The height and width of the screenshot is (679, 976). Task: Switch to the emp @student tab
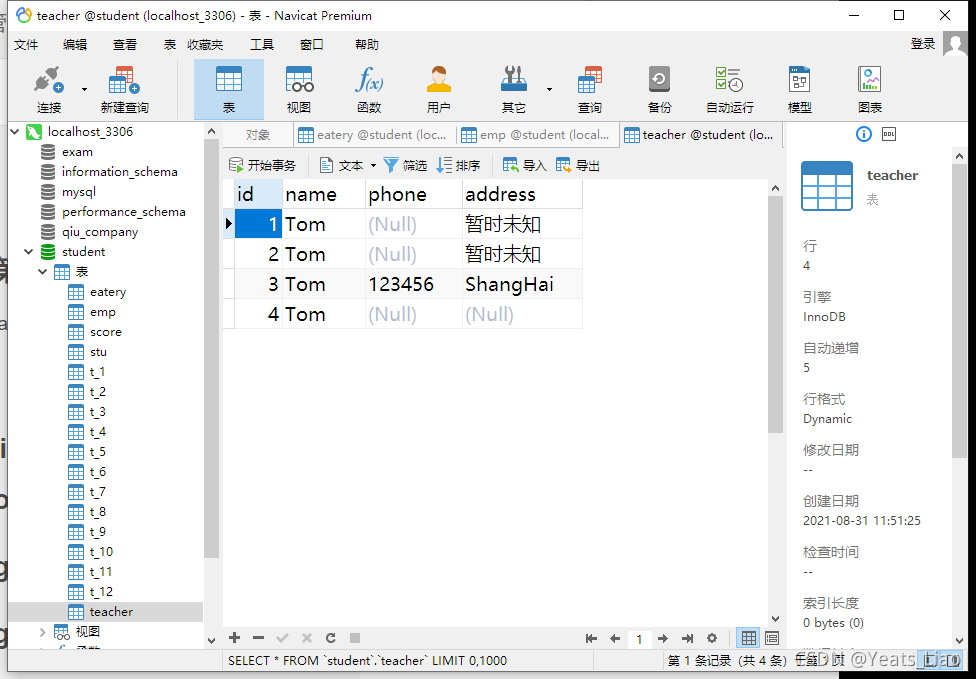(538, 135)
